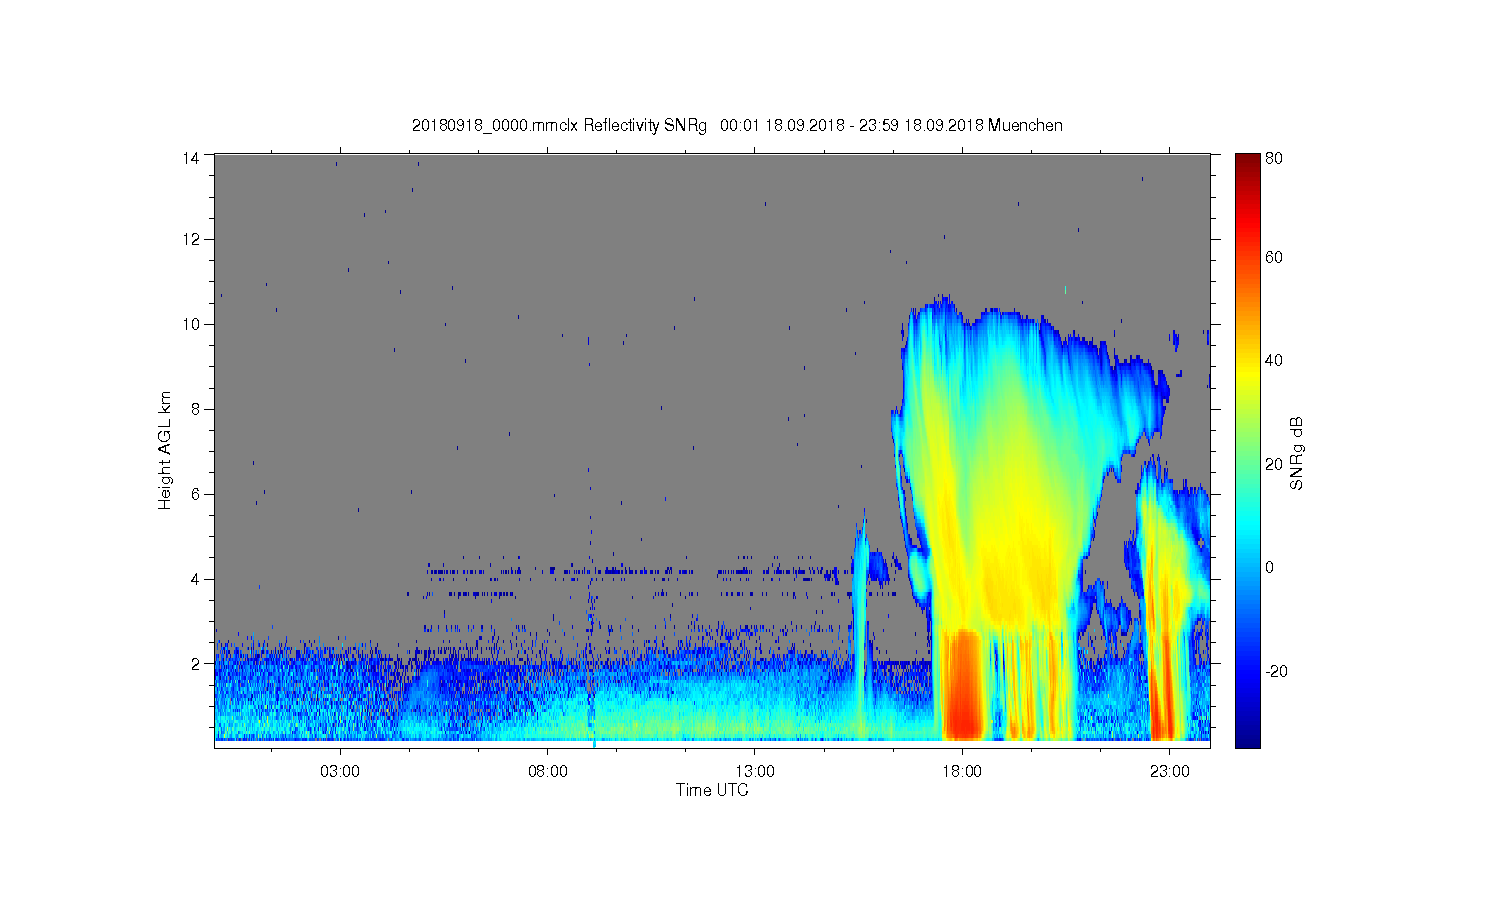Click the red high-reflectivity core near 18:00
The height and width of the screenshot is (900, 1500).
964,685
